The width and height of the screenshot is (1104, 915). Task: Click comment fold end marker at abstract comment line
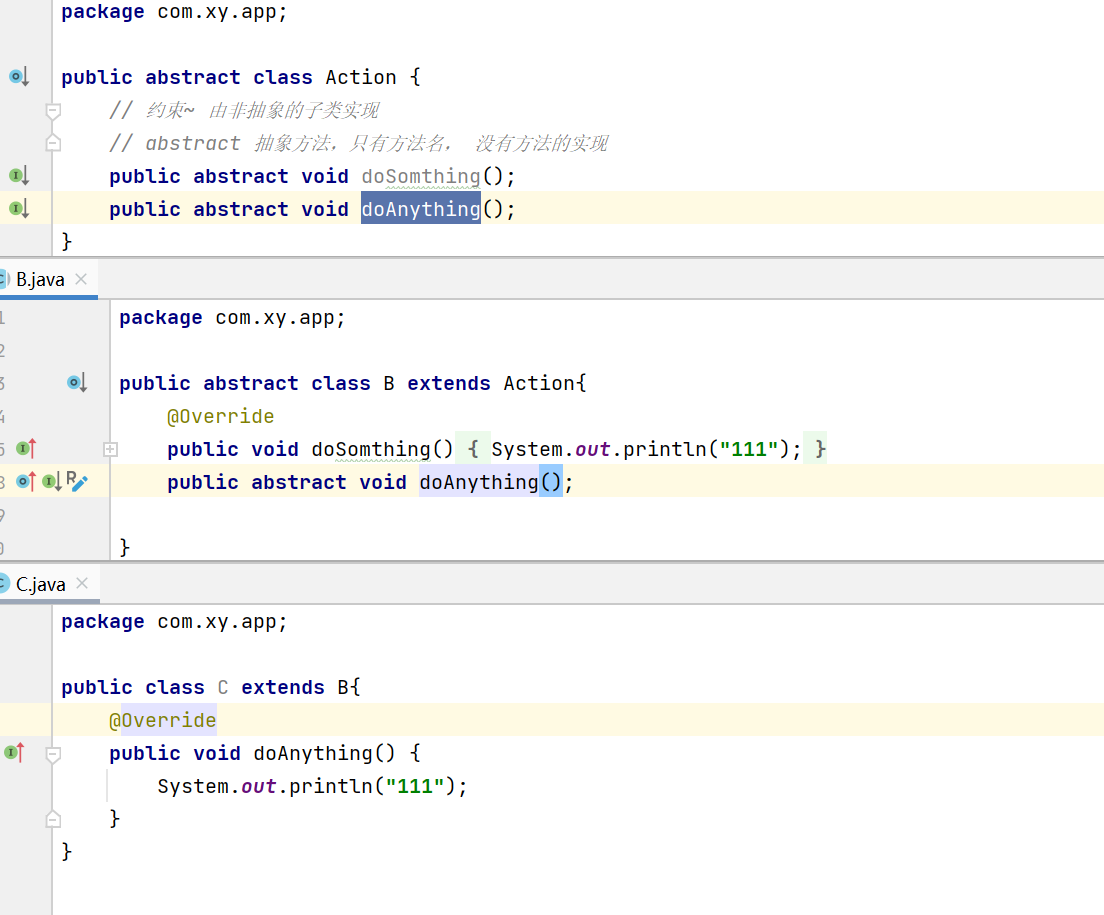pos(53,144)
